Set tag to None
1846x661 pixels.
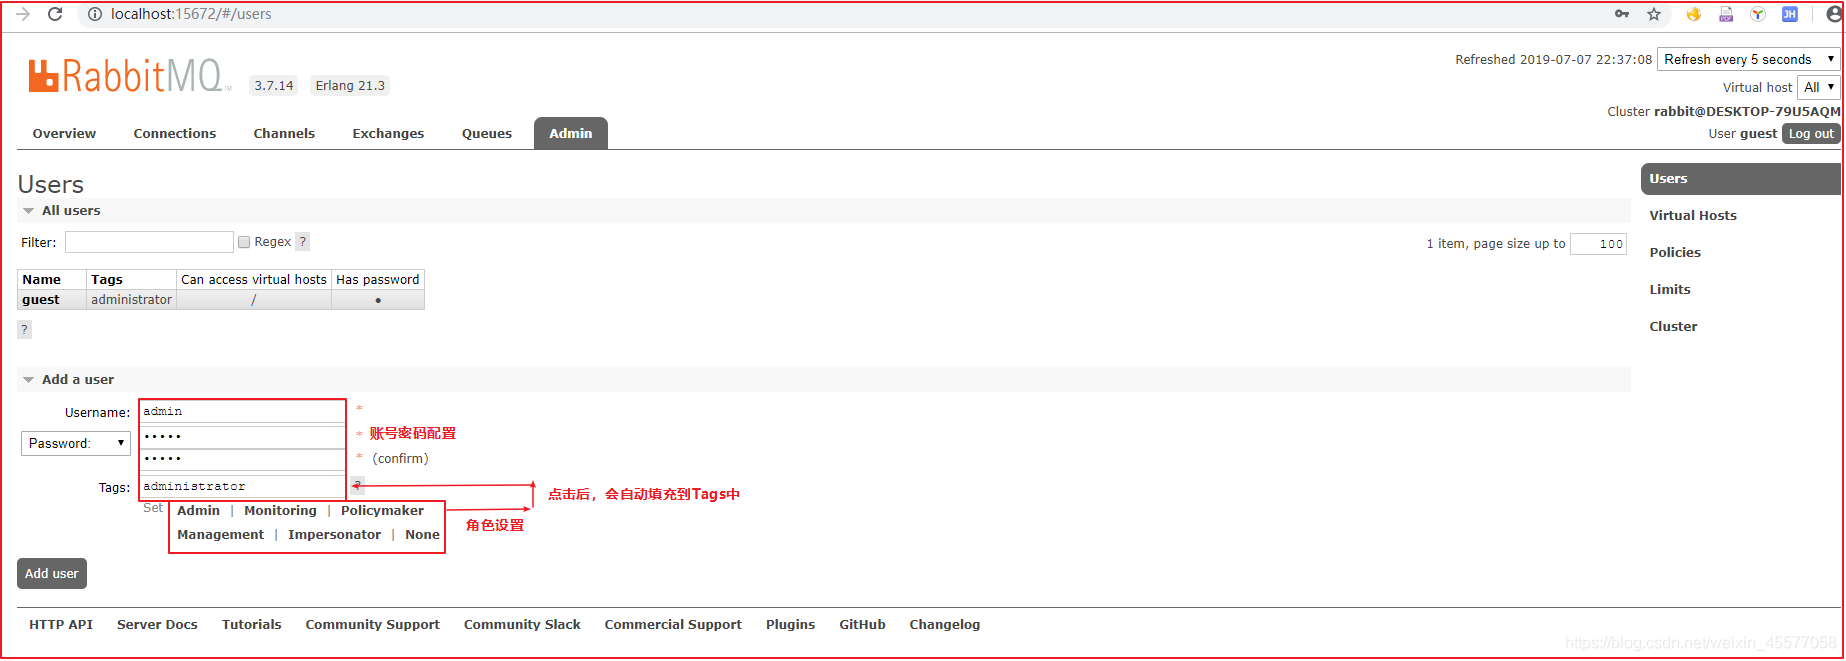point(422,534)
